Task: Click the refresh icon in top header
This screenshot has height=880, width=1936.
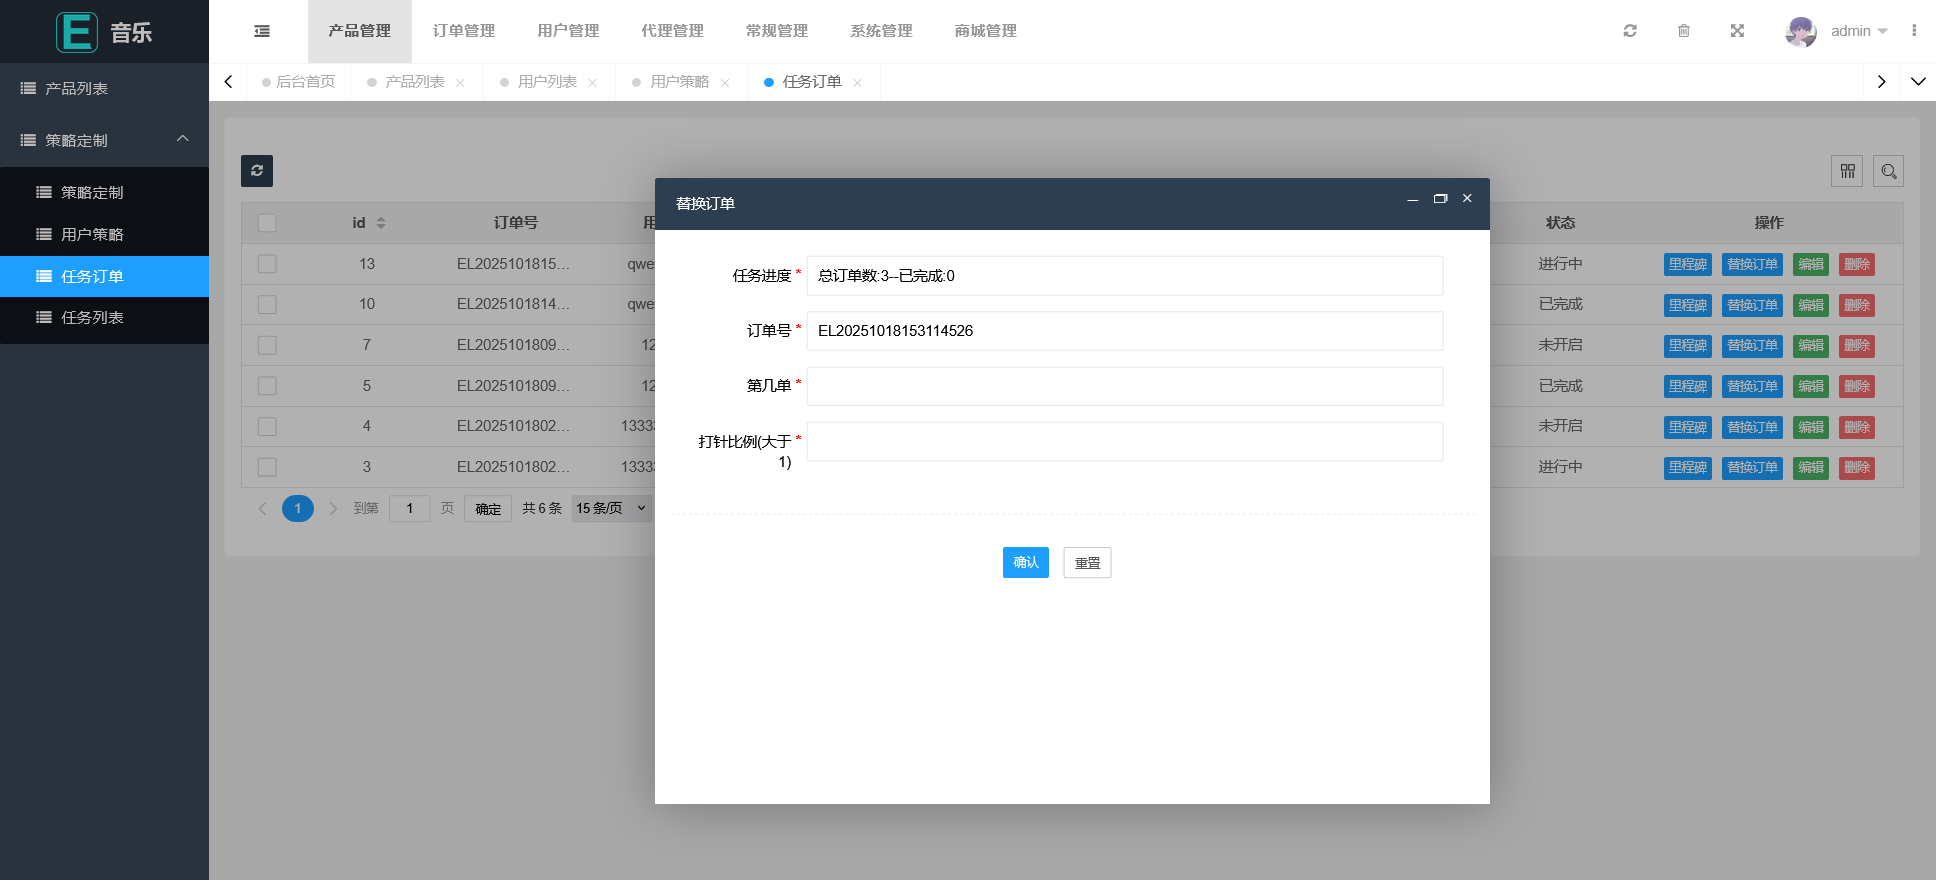Action: click(x=1630, y=31)
